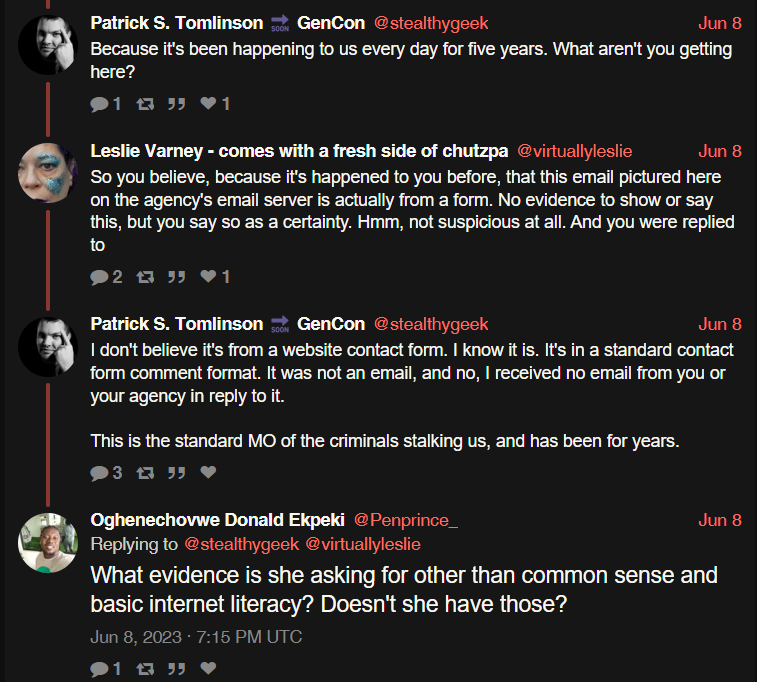Open replies on Patrick's first tweet
The width and height of the screenshot is (757, 682).
(x=105, y=104)
